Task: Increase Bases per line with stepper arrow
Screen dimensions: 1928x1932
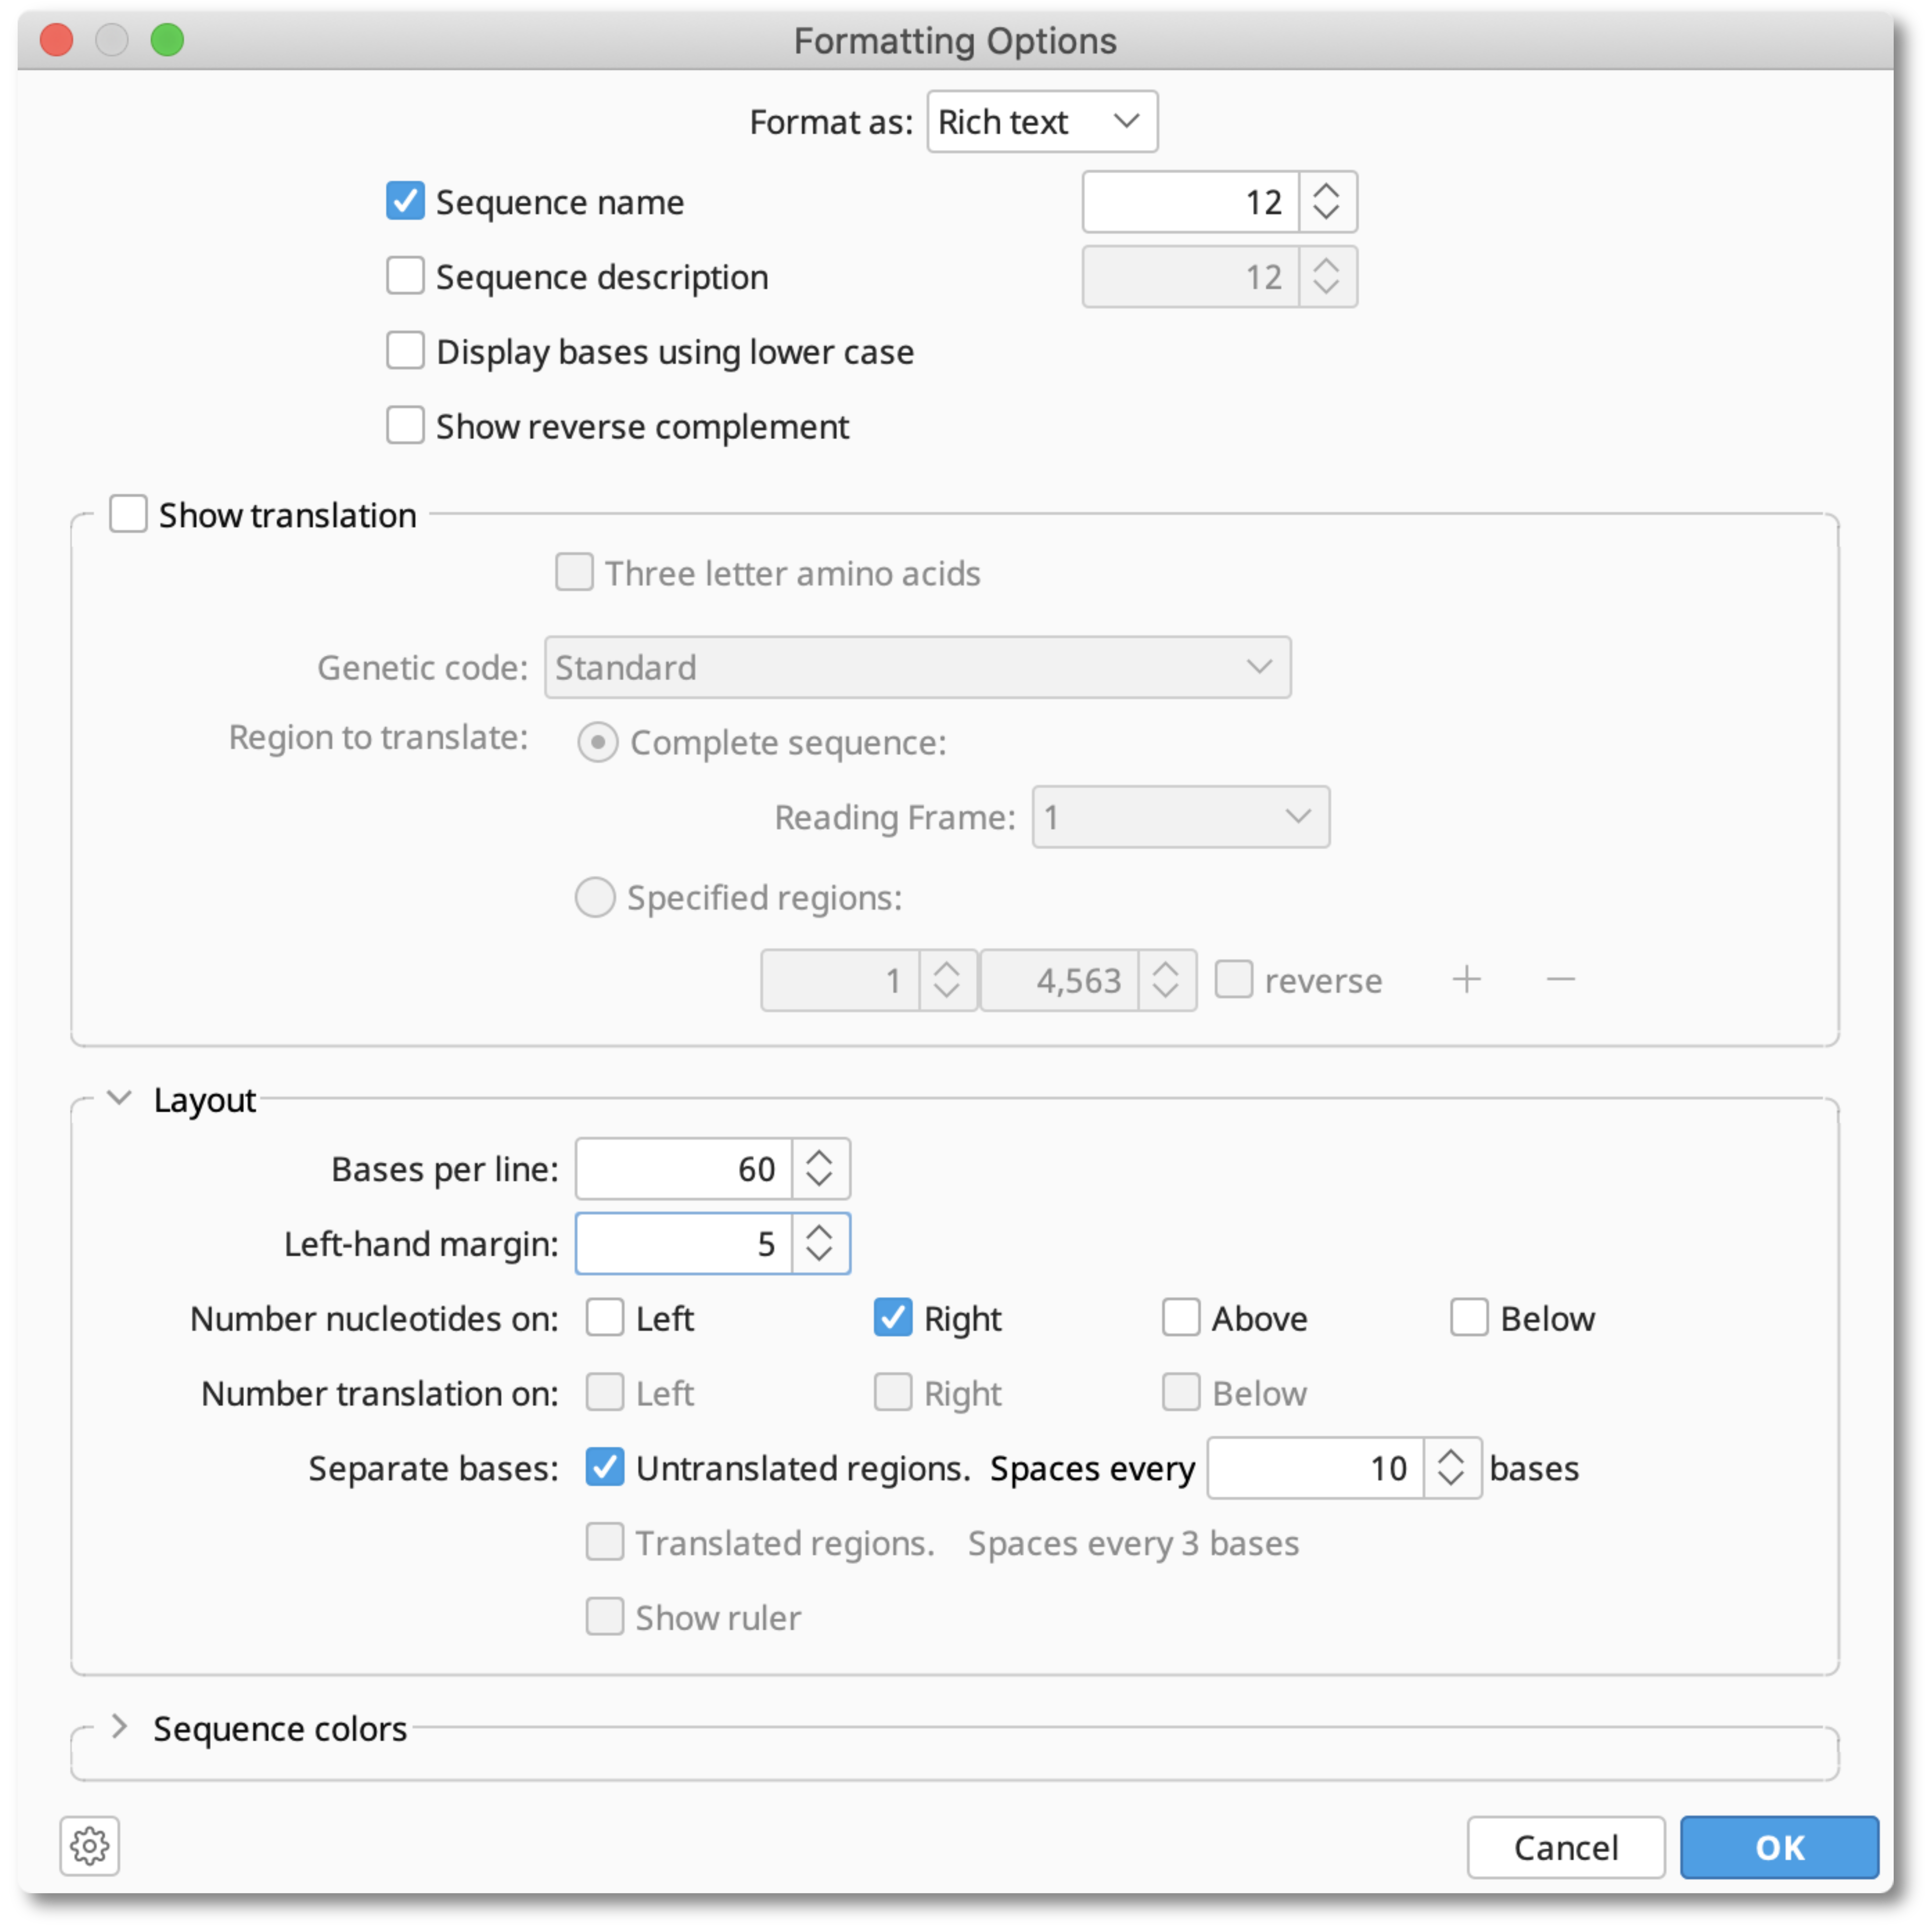Action: pos(819,1157)
